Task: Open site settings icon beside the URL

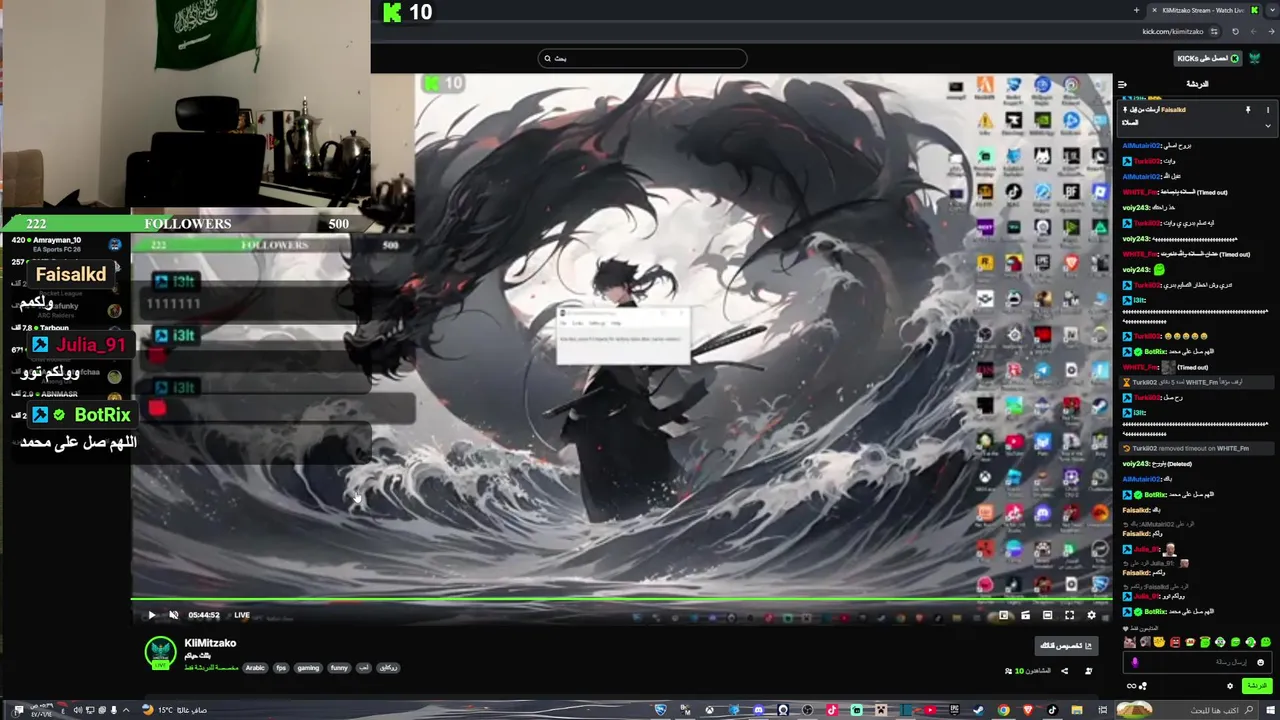Action: pyautogui.click(x=1214, y=32)
